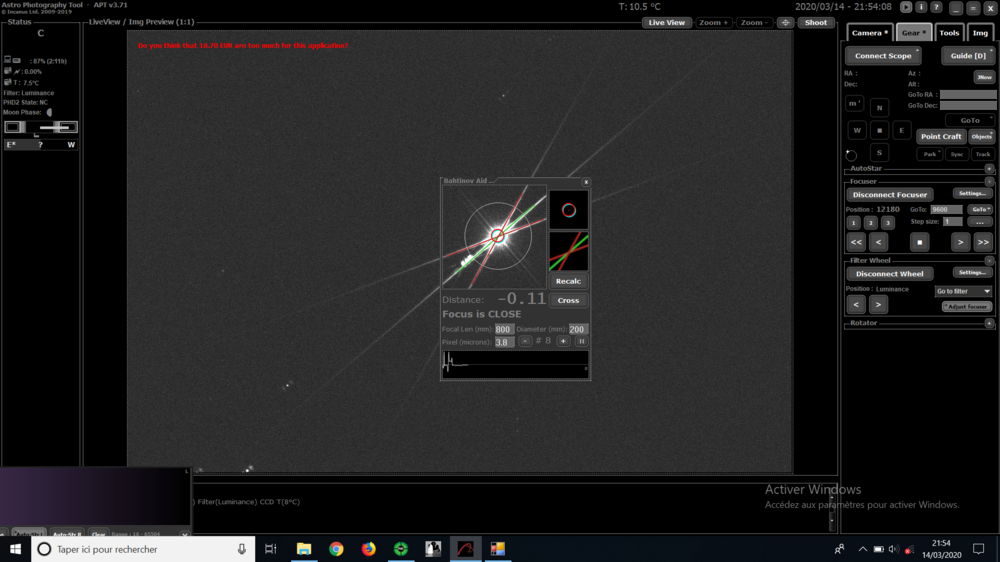Select focuser preset 3
1000x562 pixels.
point(888,223)
